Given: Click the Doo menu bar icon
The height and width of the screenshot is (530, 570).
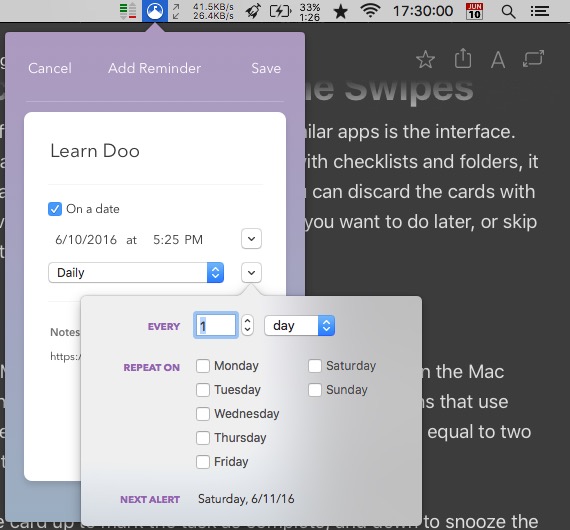Looking at the screenshot, I should (155, 11).
